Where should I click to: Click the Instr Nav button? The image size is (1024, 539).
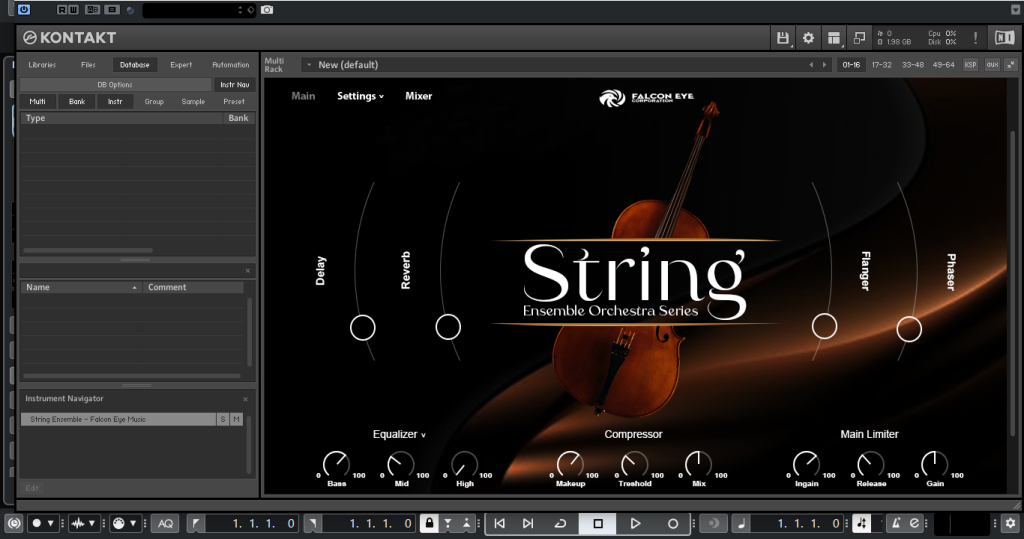(x=235, y=85)
